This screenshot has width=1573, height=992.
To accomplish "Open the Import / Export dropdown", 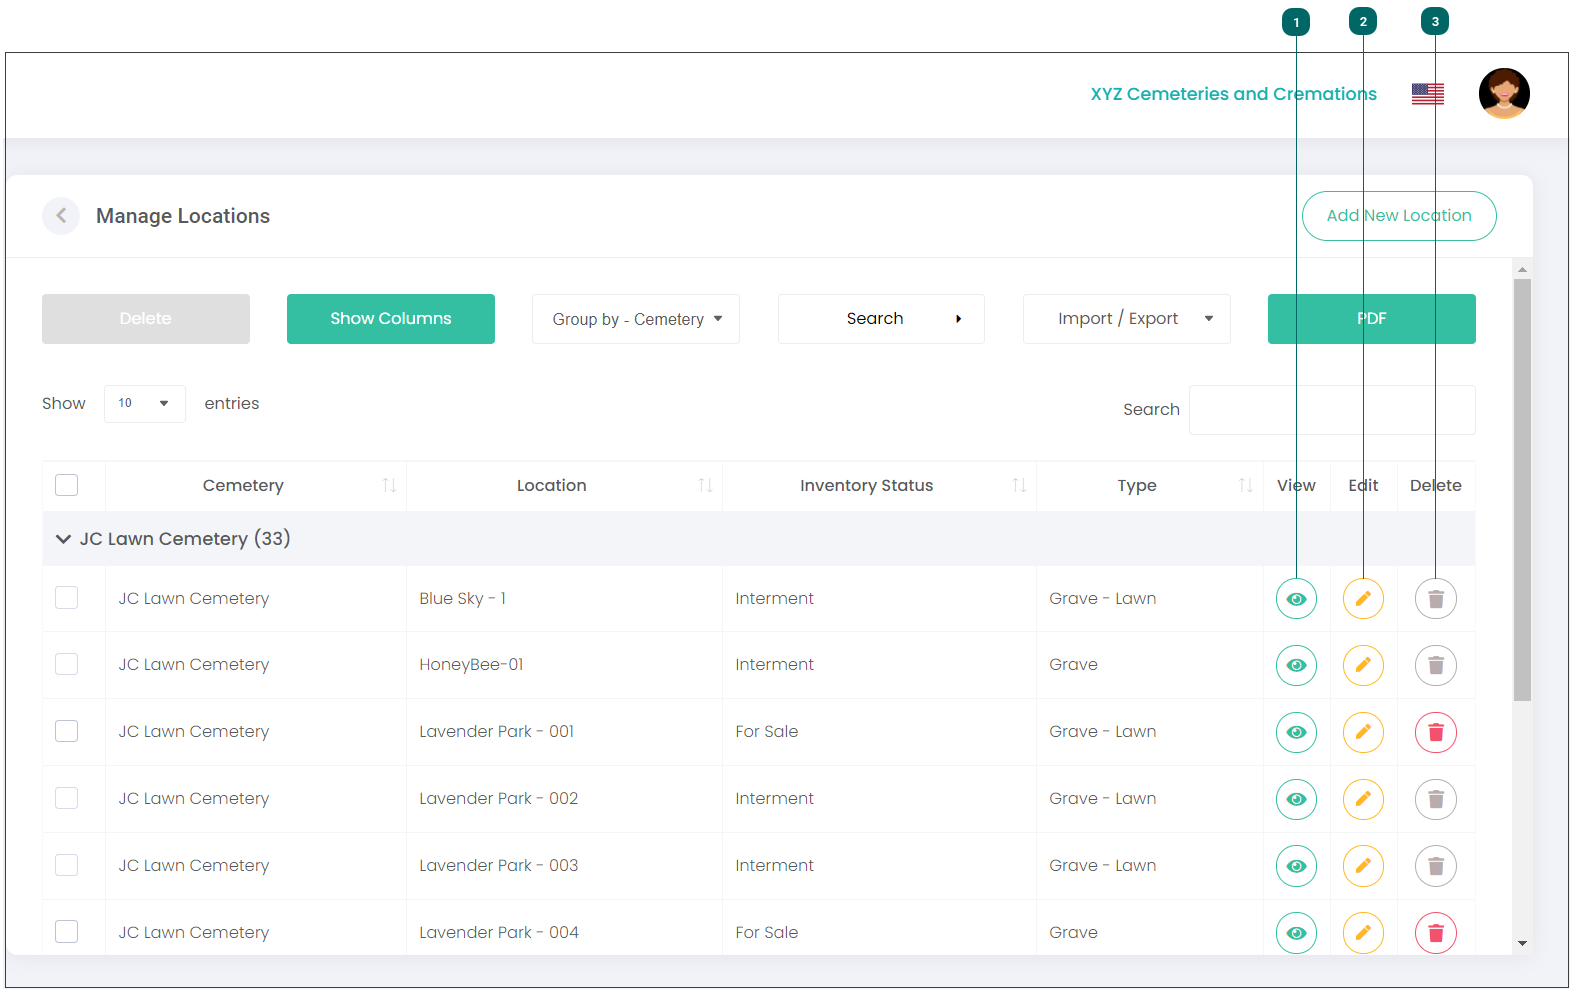I will click(x=1127, y=319).
